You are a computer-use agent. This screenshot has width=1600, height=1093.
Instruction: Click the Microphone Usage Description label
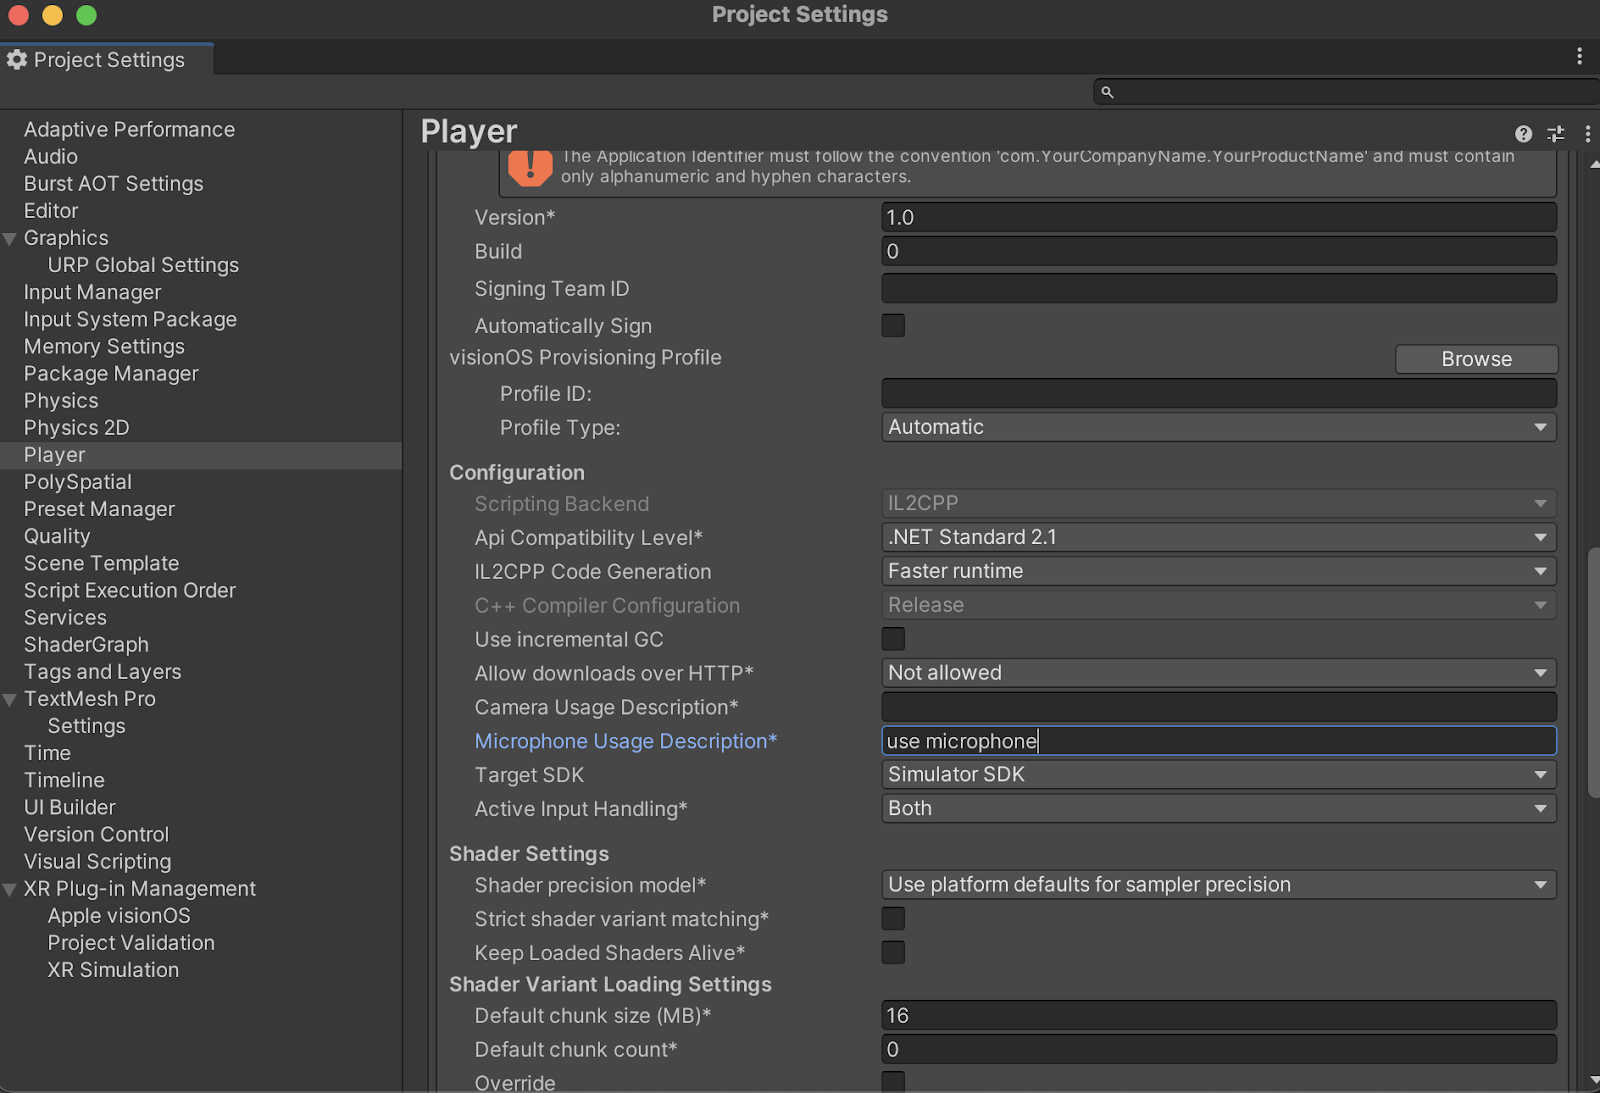626,741
